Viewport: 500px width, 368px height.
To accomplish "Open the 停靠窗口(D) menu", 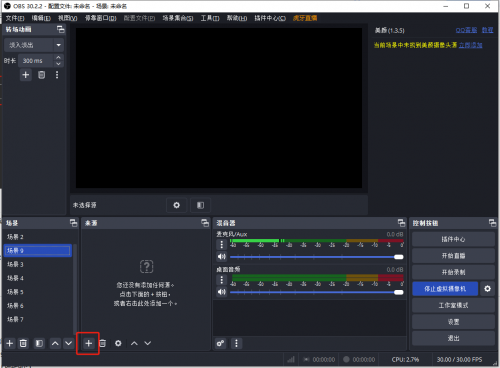I will point(100,18).
